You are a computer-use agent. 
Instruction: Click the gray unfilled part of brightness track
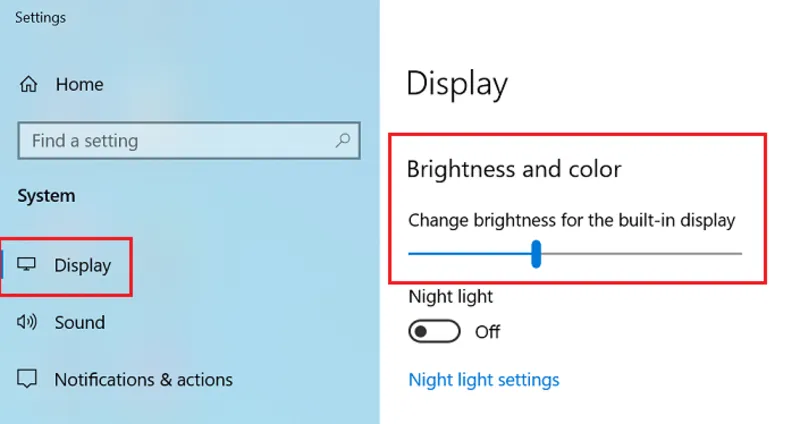(641, 254)
